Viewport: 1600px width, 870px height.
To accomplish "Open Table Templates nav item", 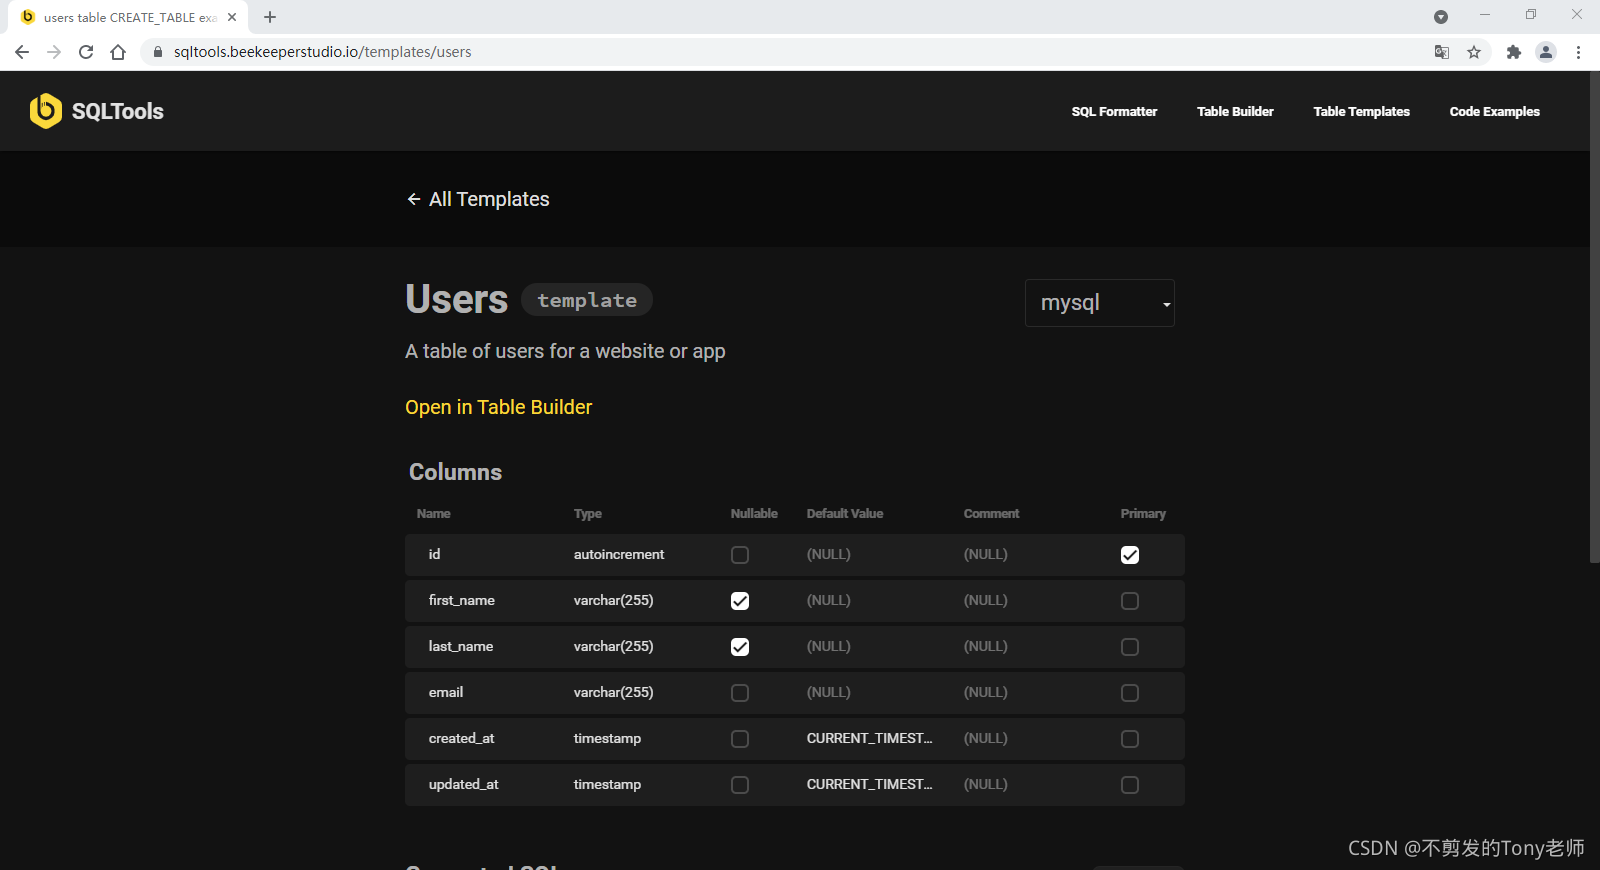I will pos(1361,112).
